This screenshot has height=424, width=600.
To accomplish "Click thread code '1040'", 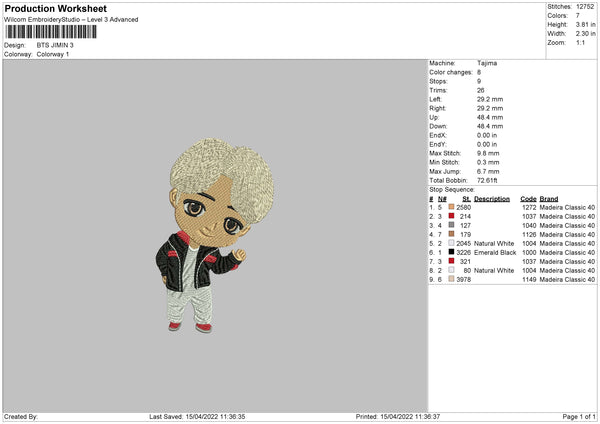I will [x=529, y=225].
